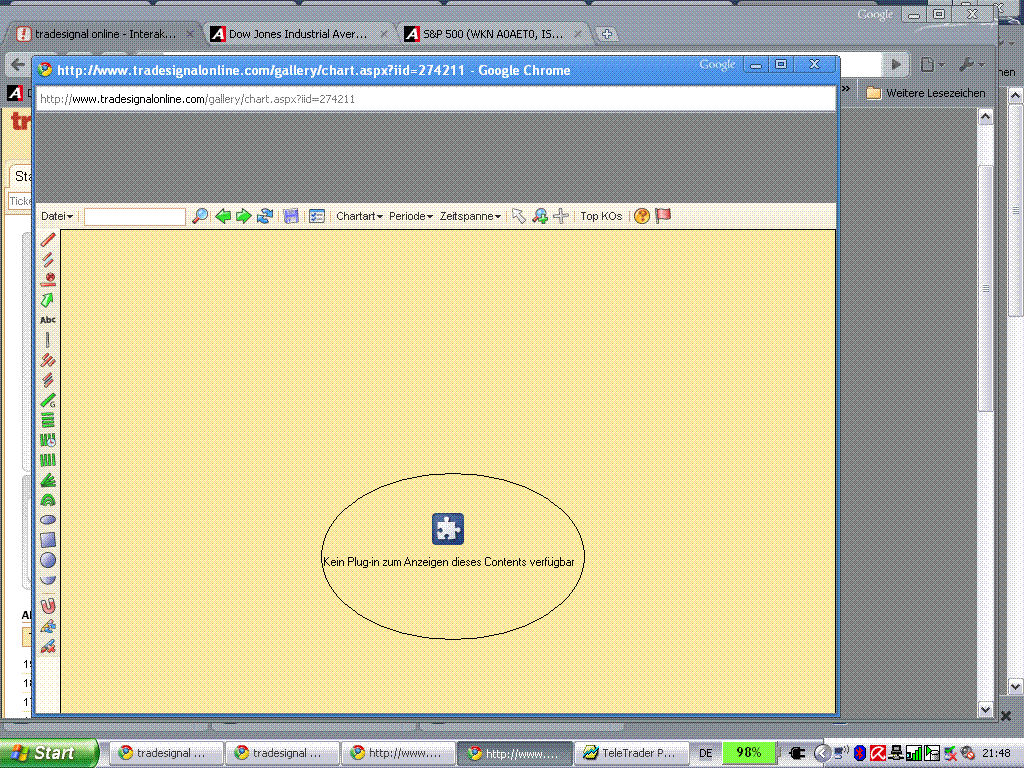
Task: Open the page menu in background Chrome window
Action: 932,64
